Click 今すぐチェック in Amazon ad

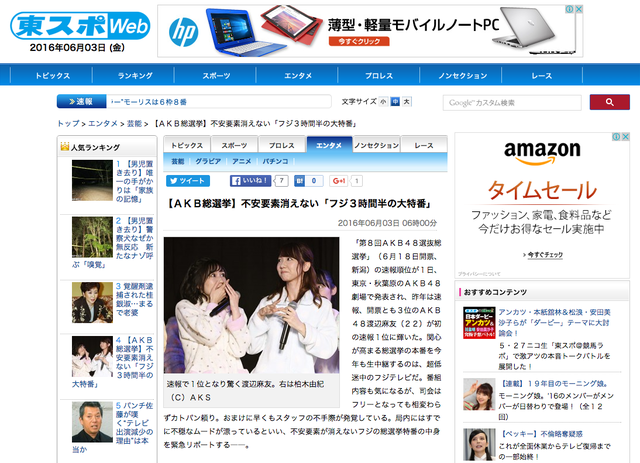pyautogui.click(x=543, y=255)
